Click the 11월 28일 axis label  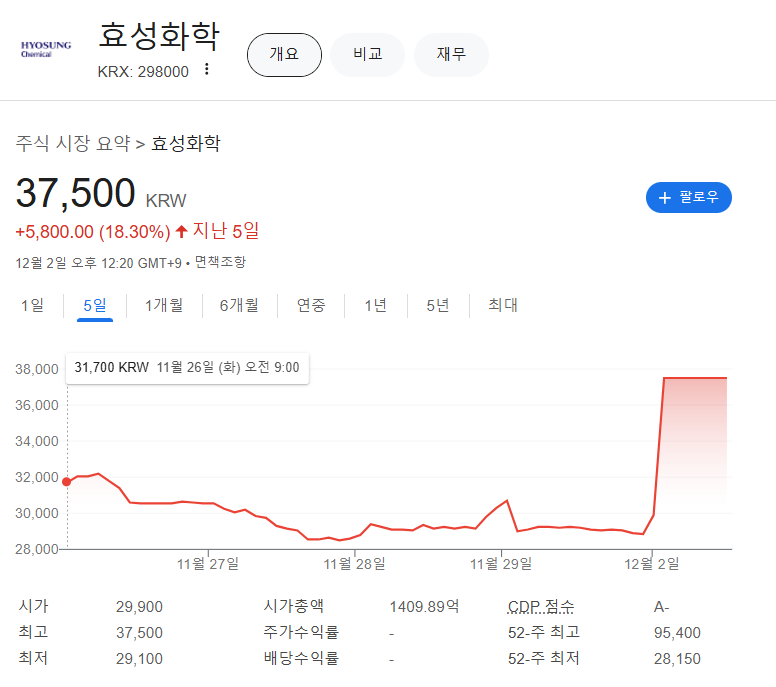point(354,564)
